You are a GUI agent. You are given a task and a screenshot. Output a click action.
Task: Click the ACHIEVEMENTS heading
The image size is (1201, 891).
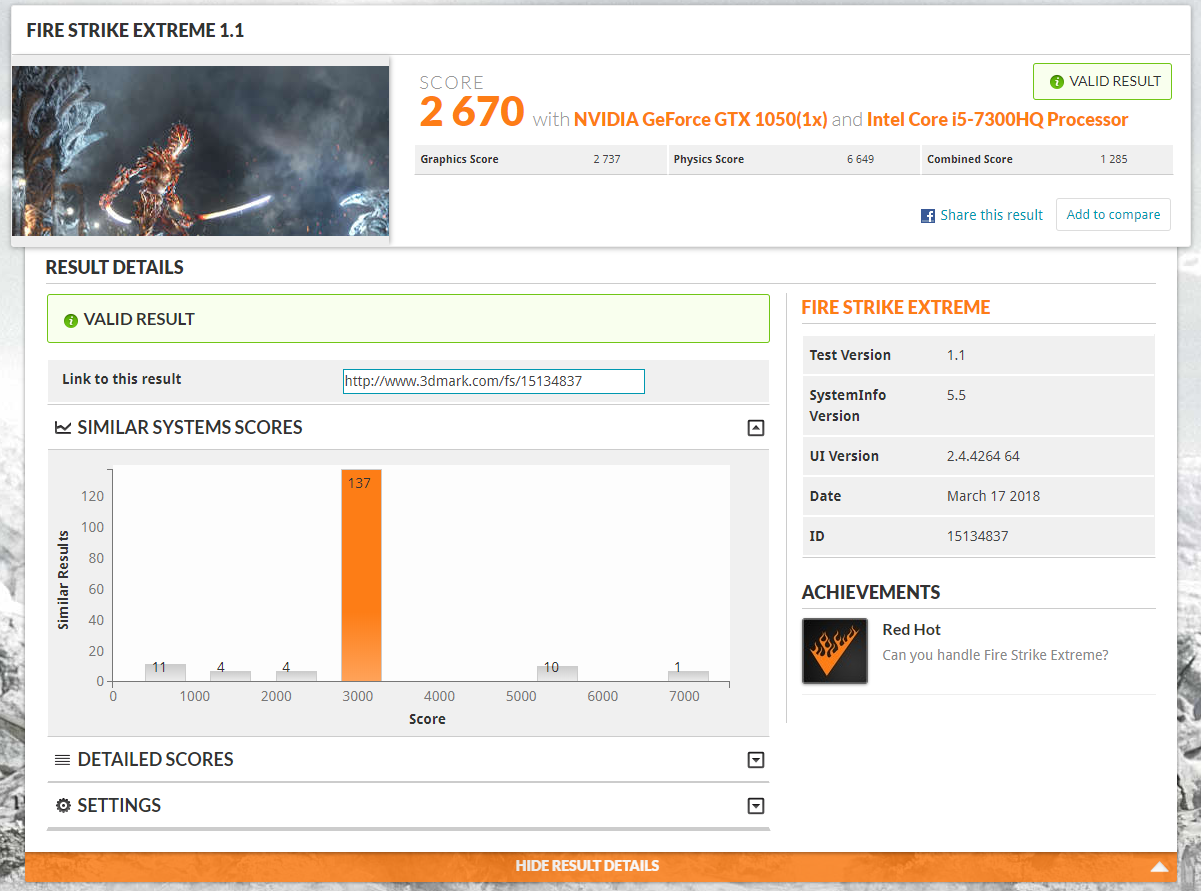pyautogui.click(x=870, y=592)
